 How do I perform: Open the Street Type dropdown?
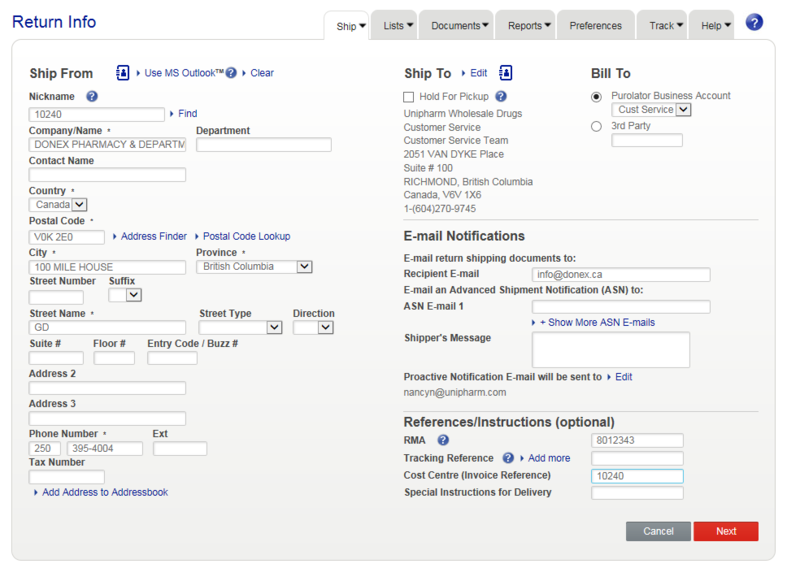pyautogui.click(x=240, y=327)
